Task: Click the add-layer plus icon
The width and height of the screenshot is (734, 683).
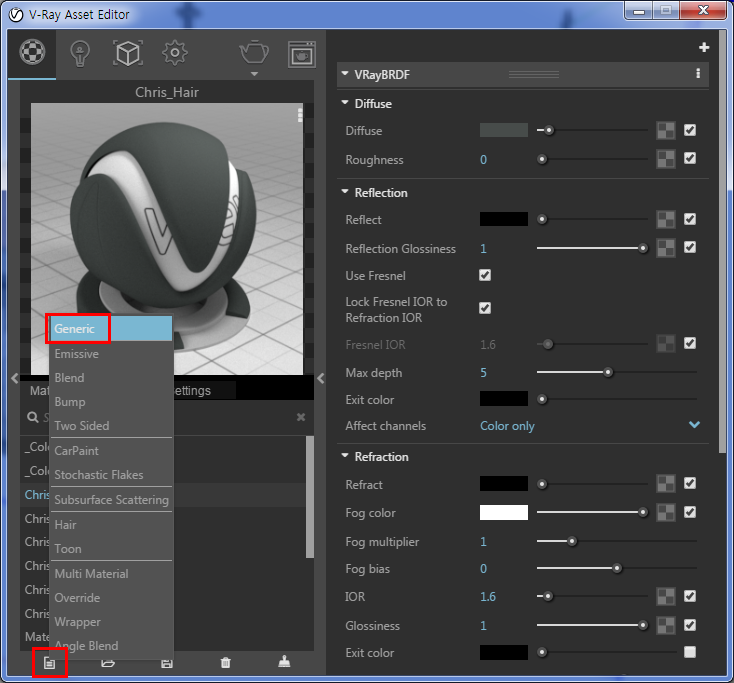Action: [704, 47]
